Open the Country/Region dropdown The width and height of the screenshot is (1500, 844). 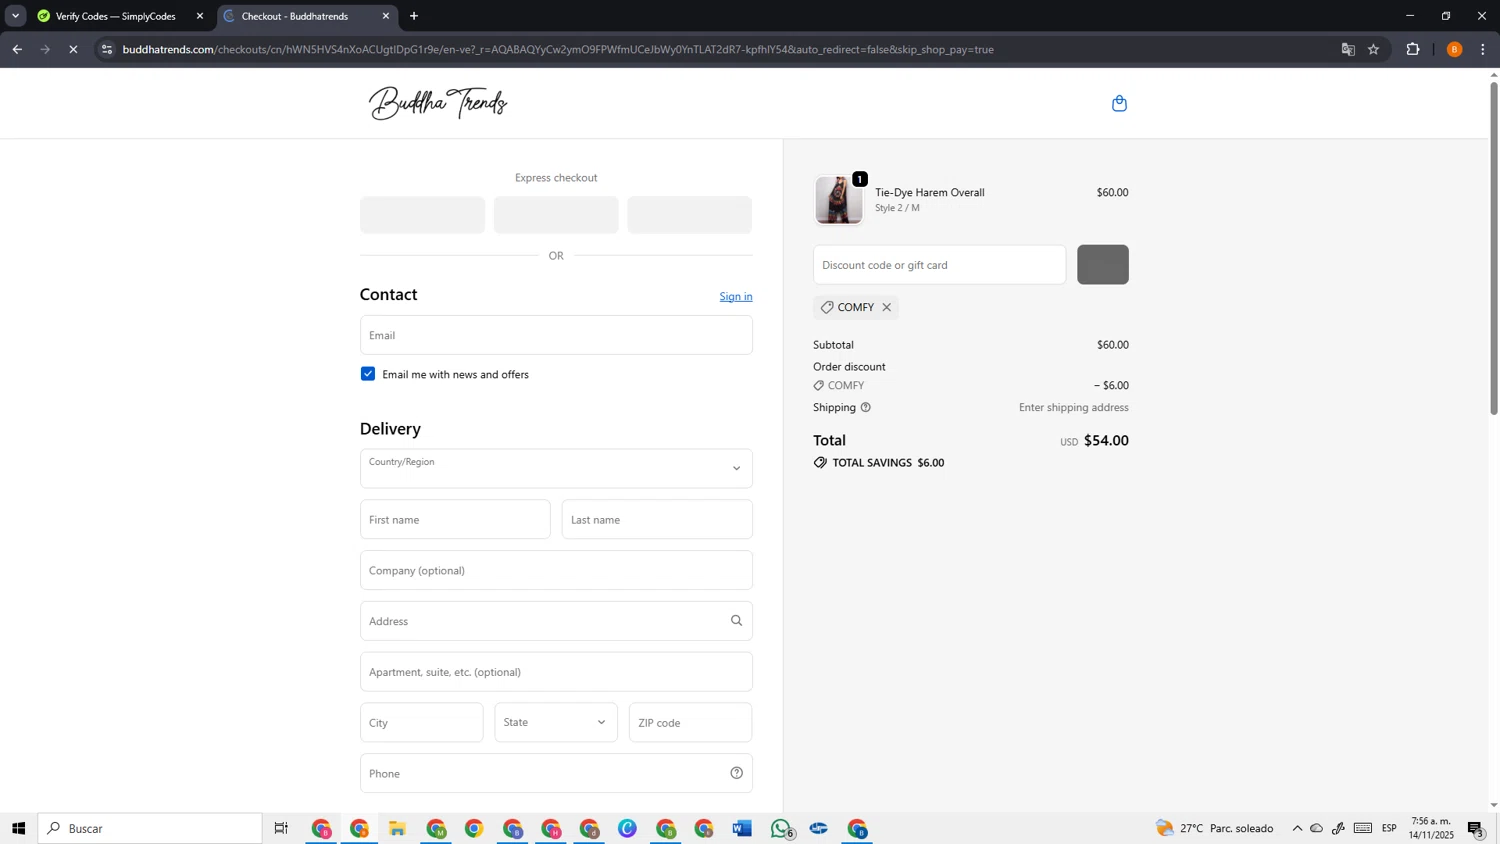(x=556, y=468)
